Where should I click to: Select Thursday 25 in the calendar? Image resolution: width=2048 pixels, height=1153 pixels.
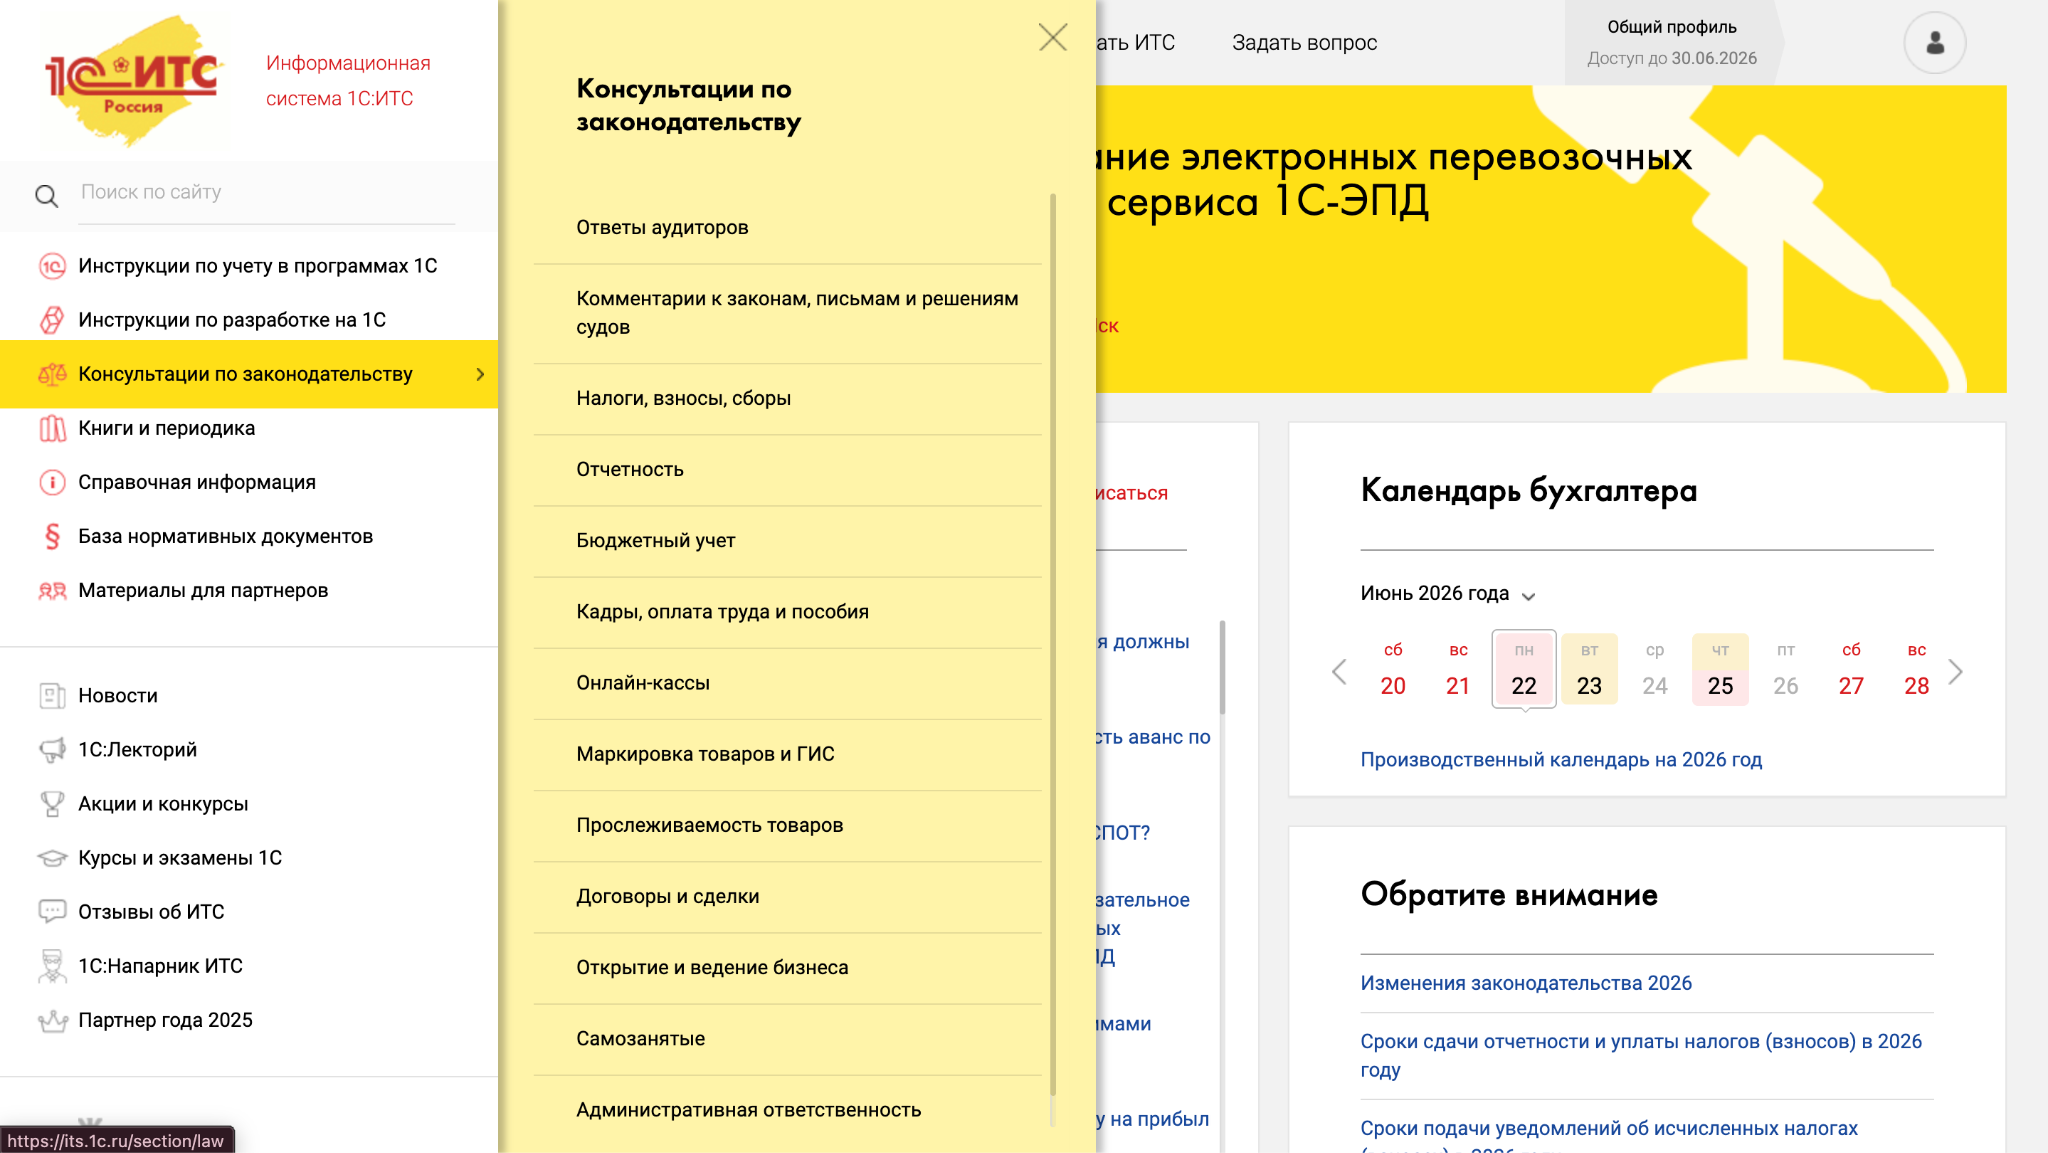point(1720,669)
